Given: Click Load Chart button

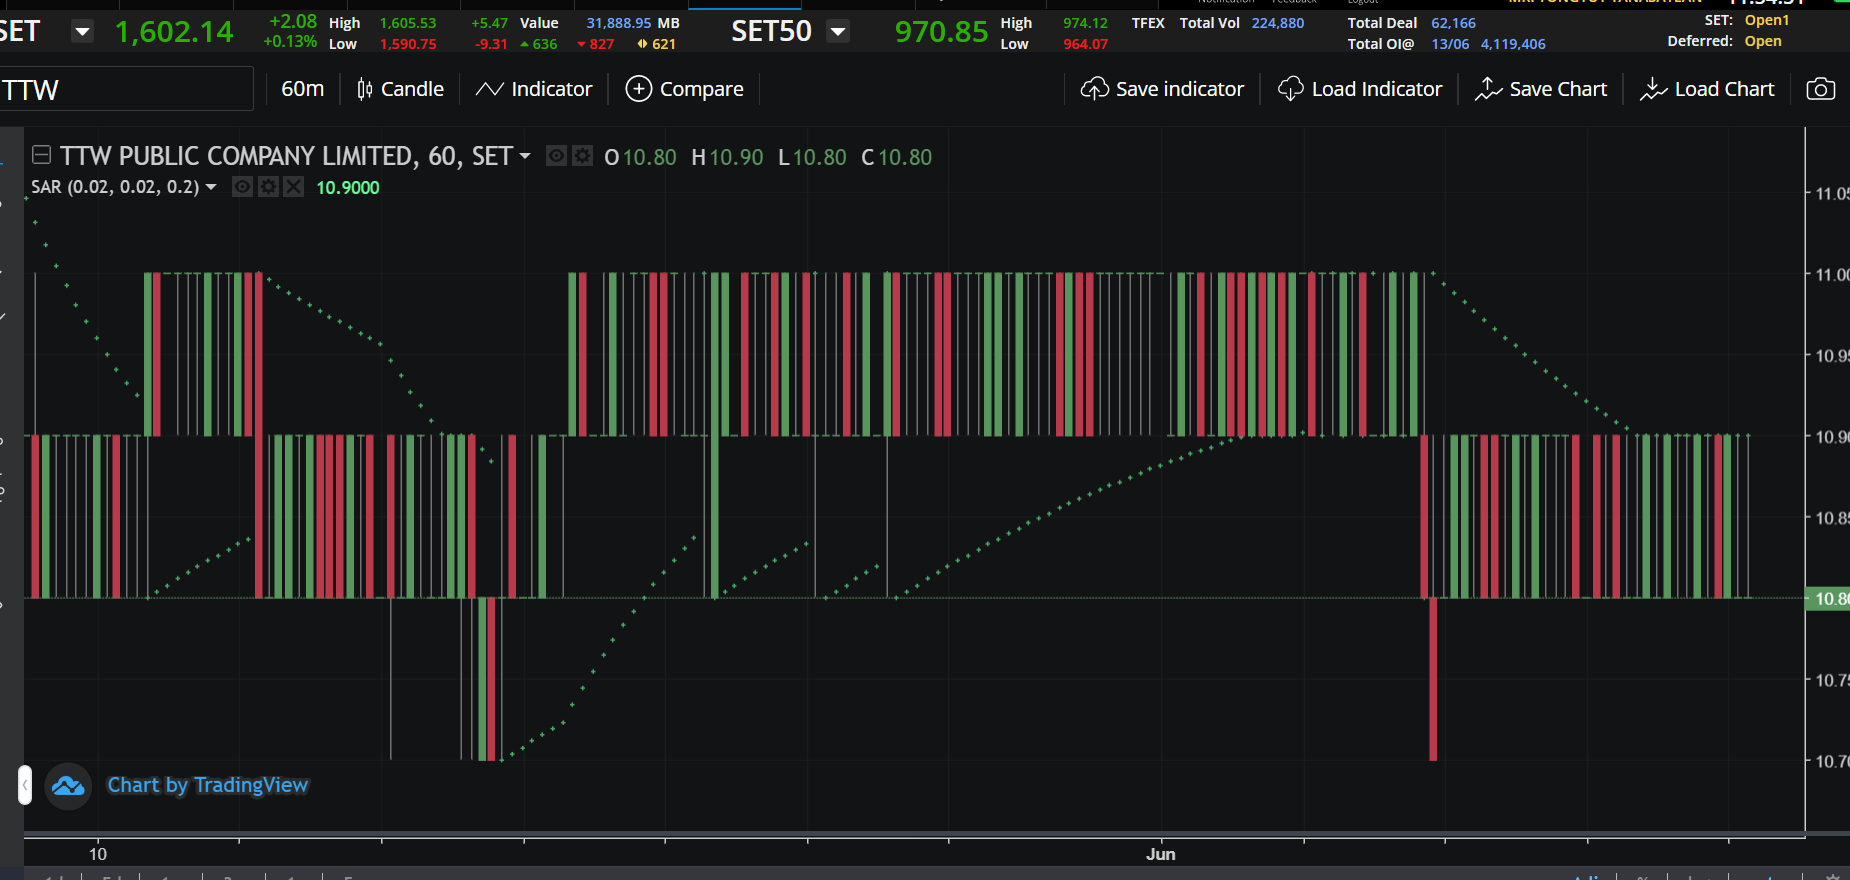Looking at the screenshot, I should tap(1707, 89).
